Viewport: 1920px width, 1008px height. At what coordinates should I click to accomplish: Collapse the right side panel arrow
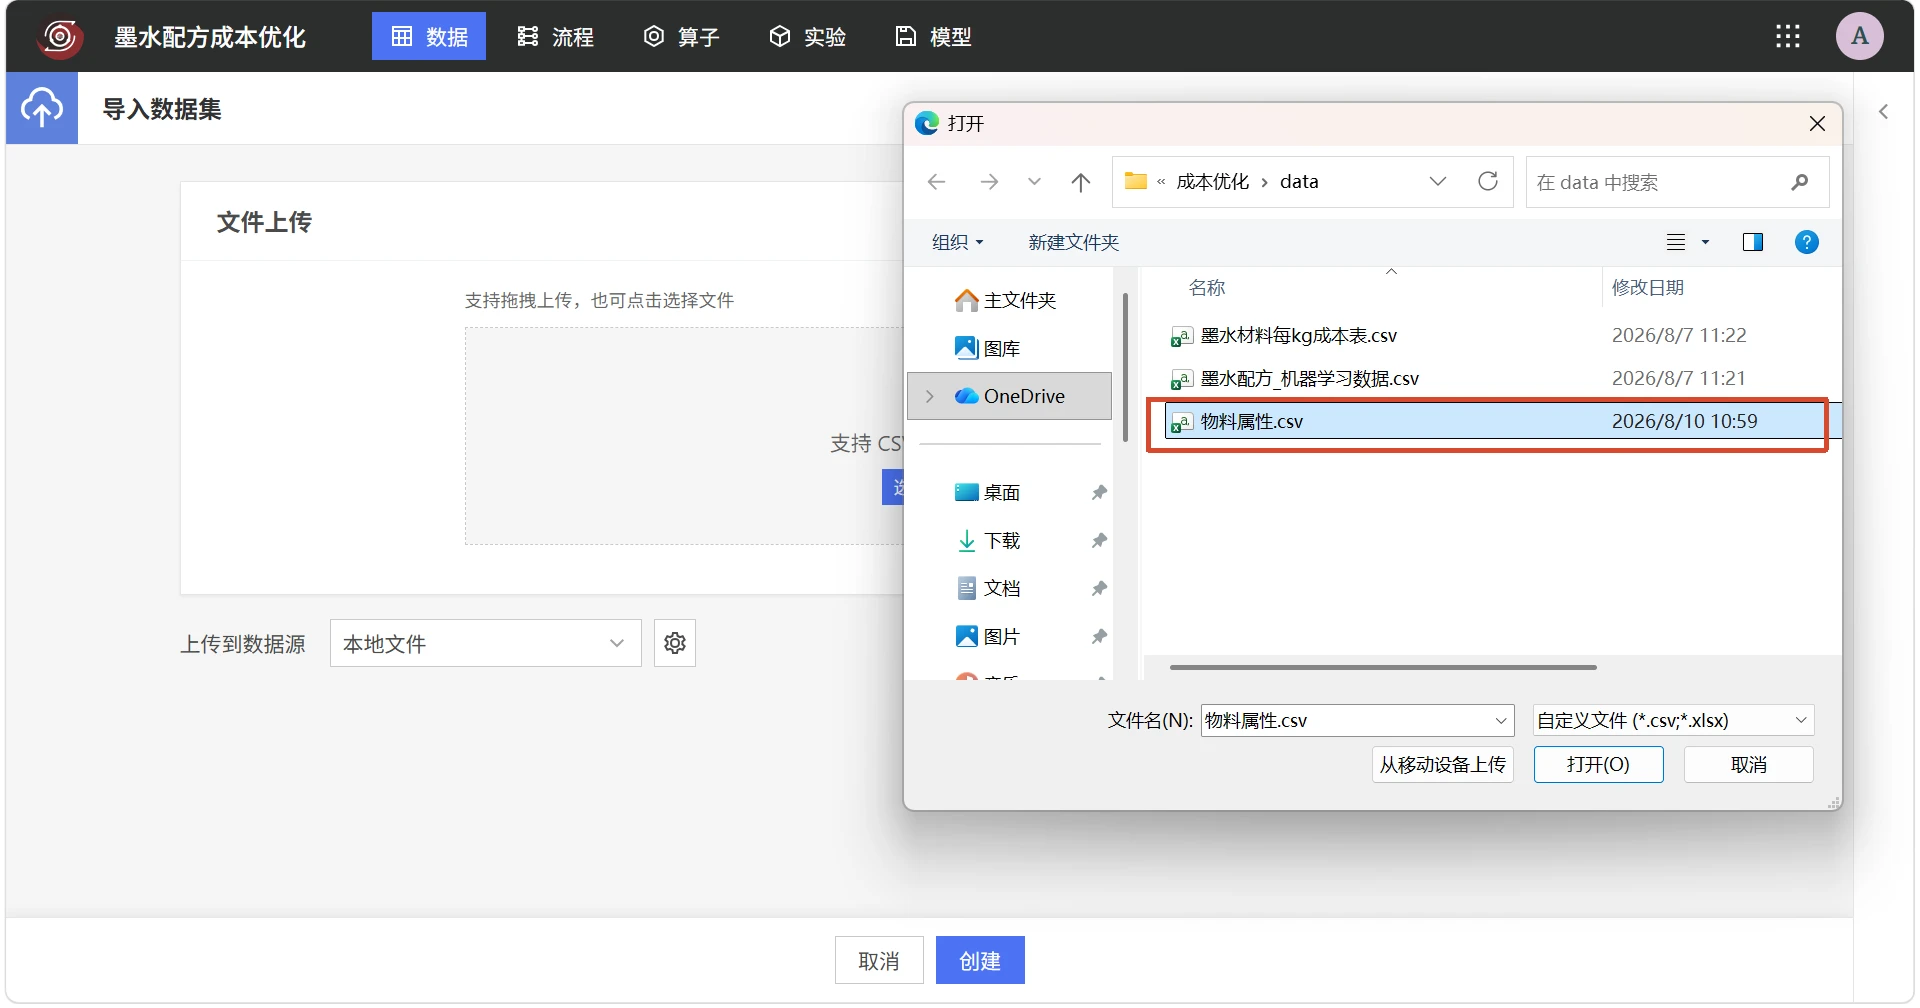tap(1884, 112)
